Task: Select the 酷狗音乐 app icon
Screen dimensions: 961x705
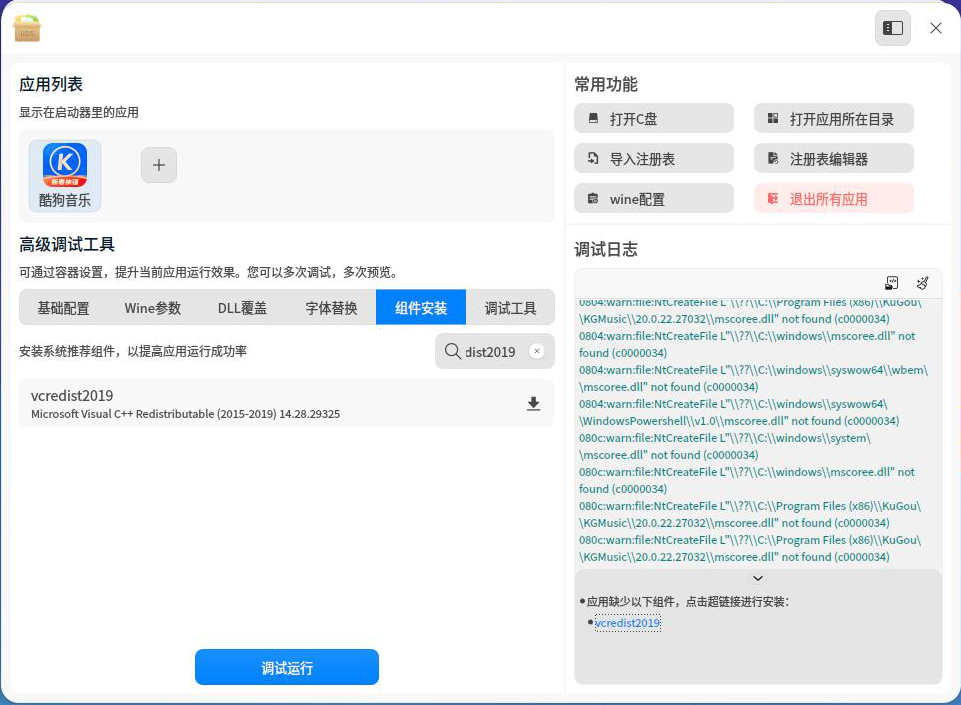Action: tap(64, 176)
